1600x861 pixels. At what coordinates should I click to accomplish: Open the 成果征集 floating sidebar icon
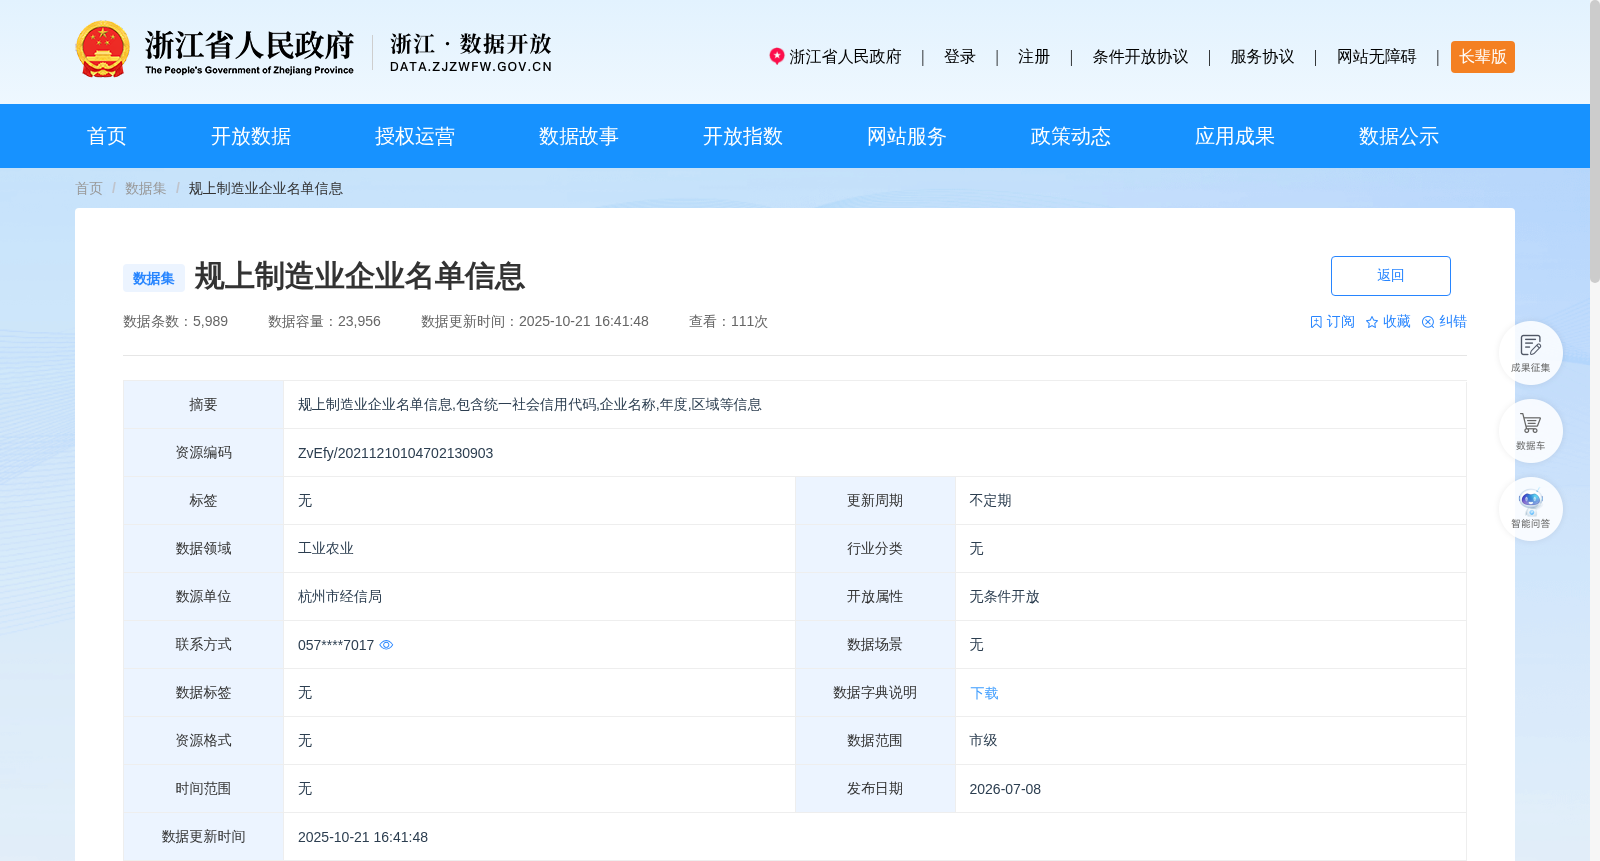pos(1530,353)
